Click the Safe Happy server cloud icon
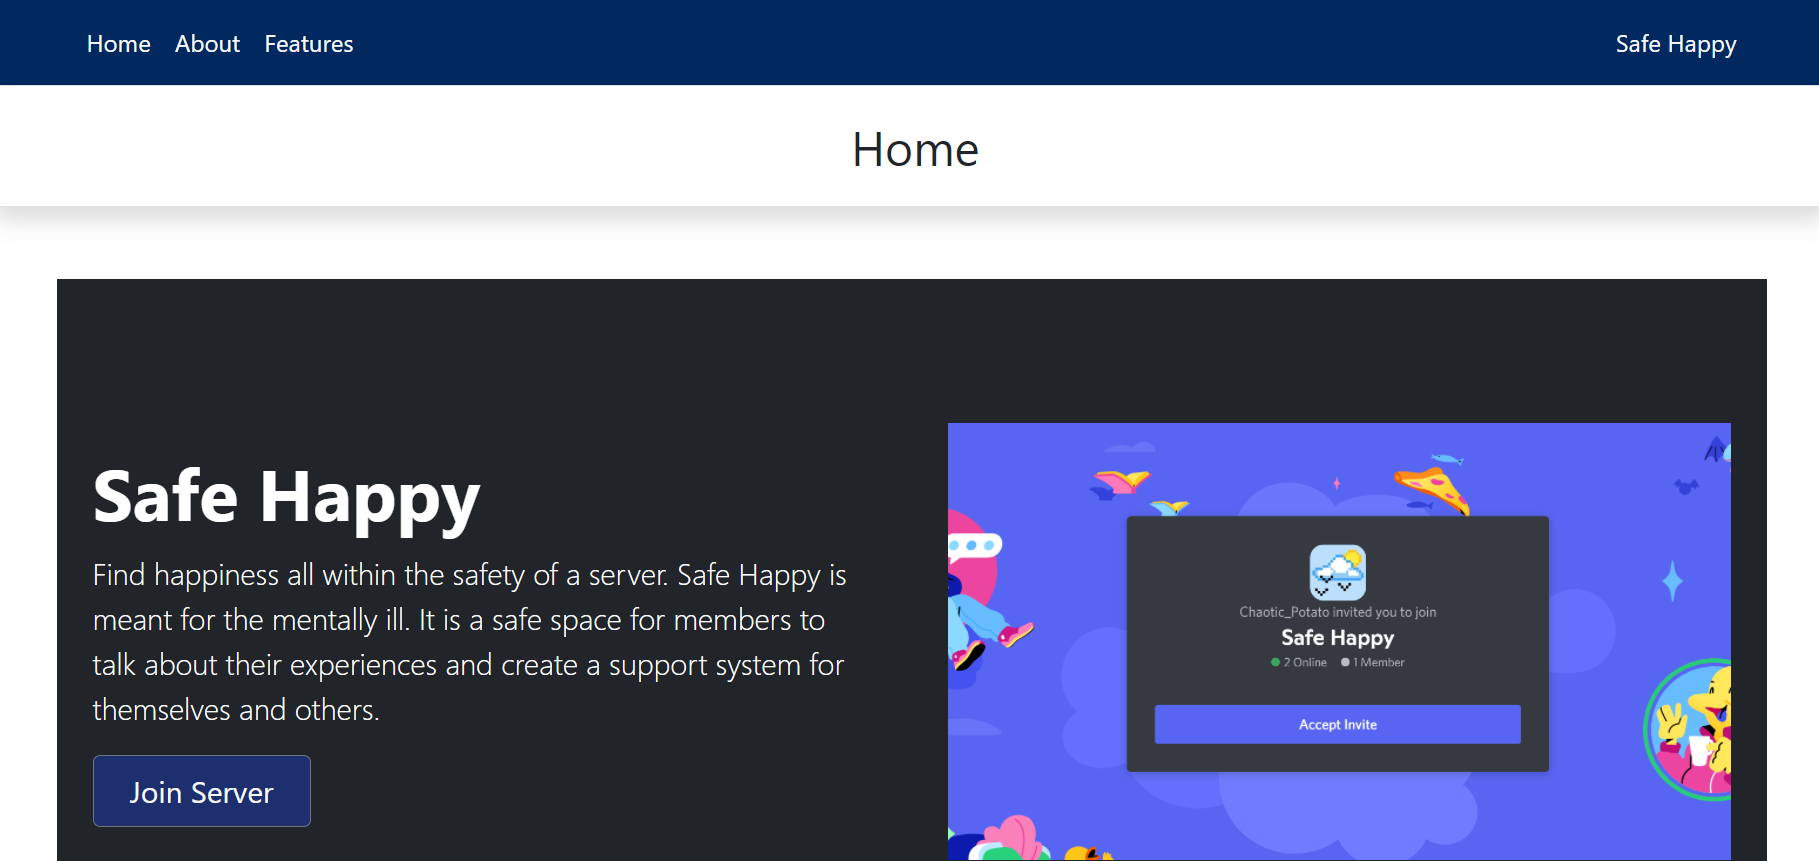The image size is (1819, 861). click(1337, 572)
